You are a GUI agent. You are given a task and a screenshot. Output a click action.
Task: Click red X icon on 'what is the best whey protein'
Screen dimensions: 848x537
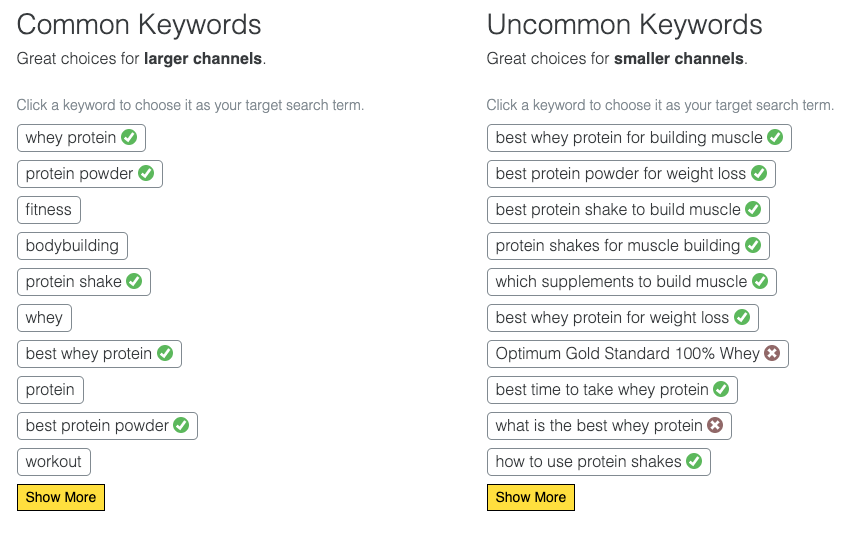click(x=715, y=425)
